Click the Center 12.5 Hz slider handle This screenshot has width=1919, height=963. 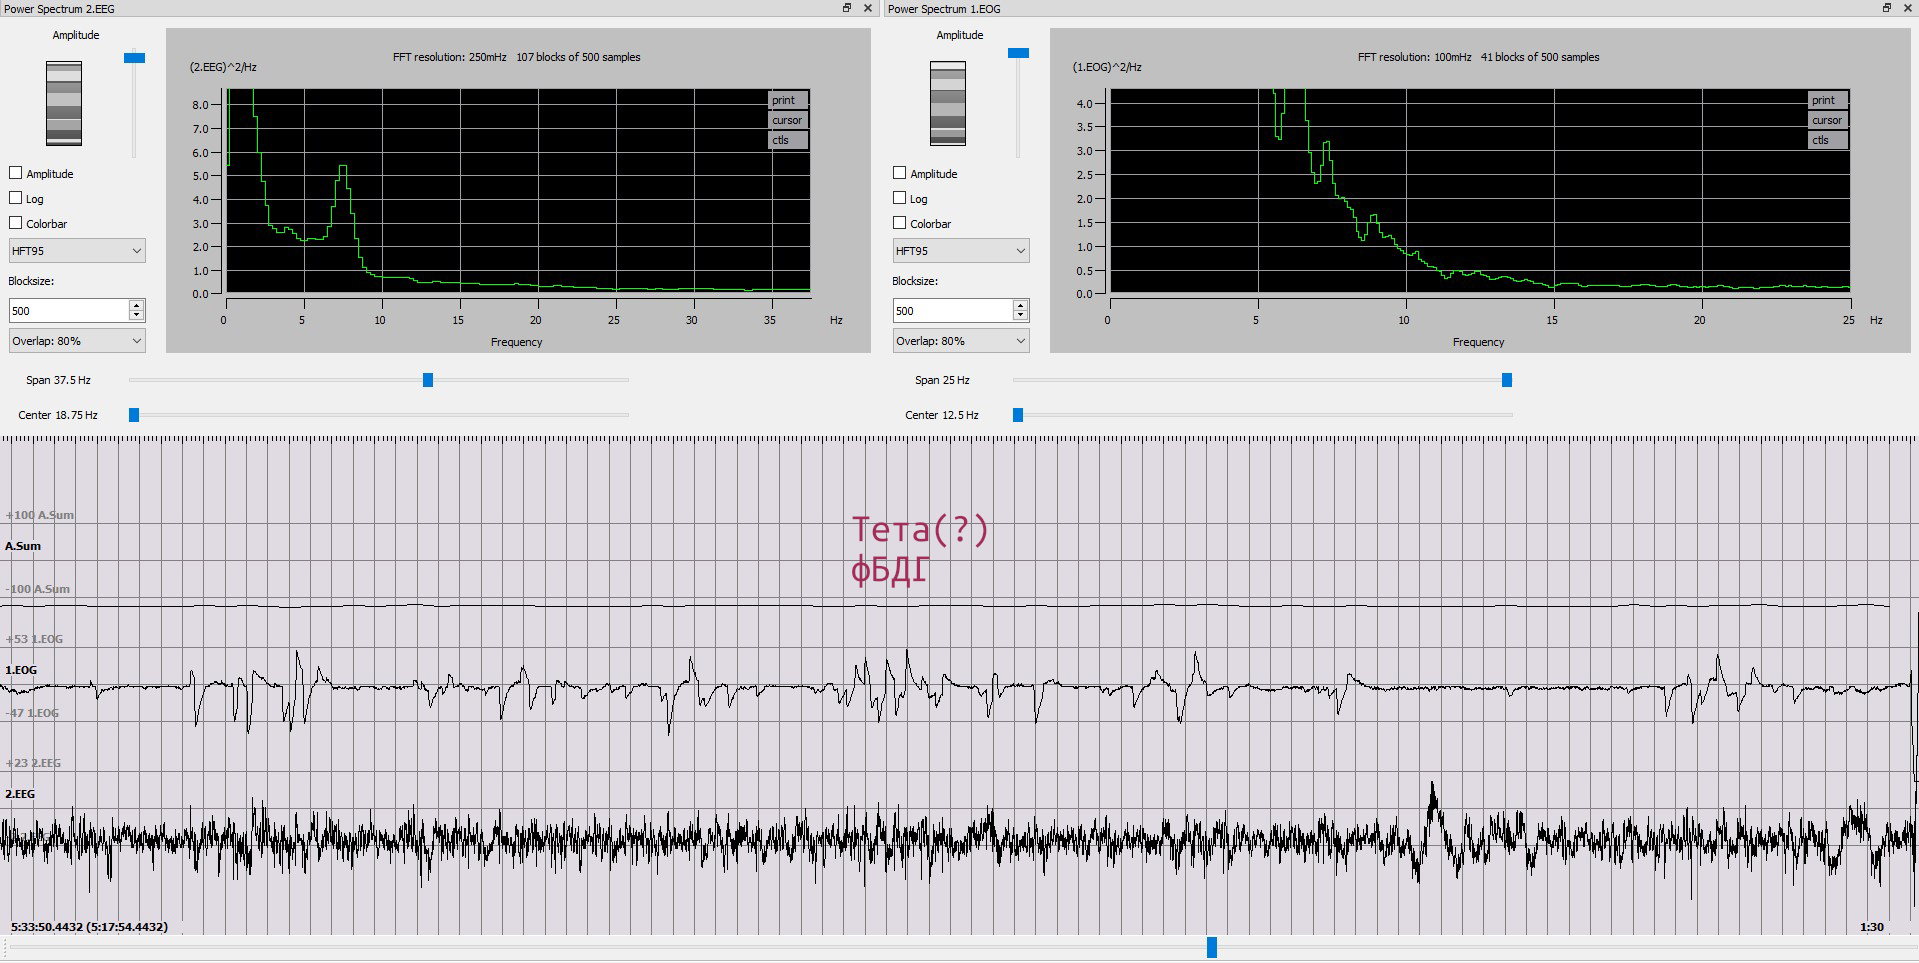click(1018, 415)
